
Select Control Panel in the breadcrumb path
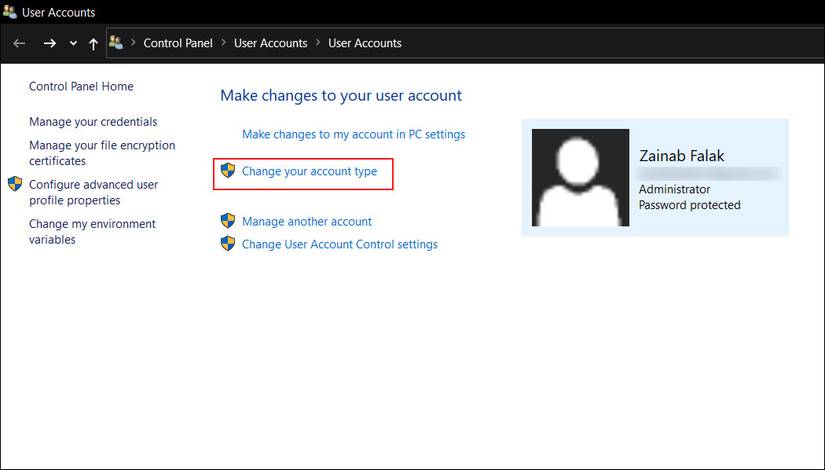click(x=177, y=44)
